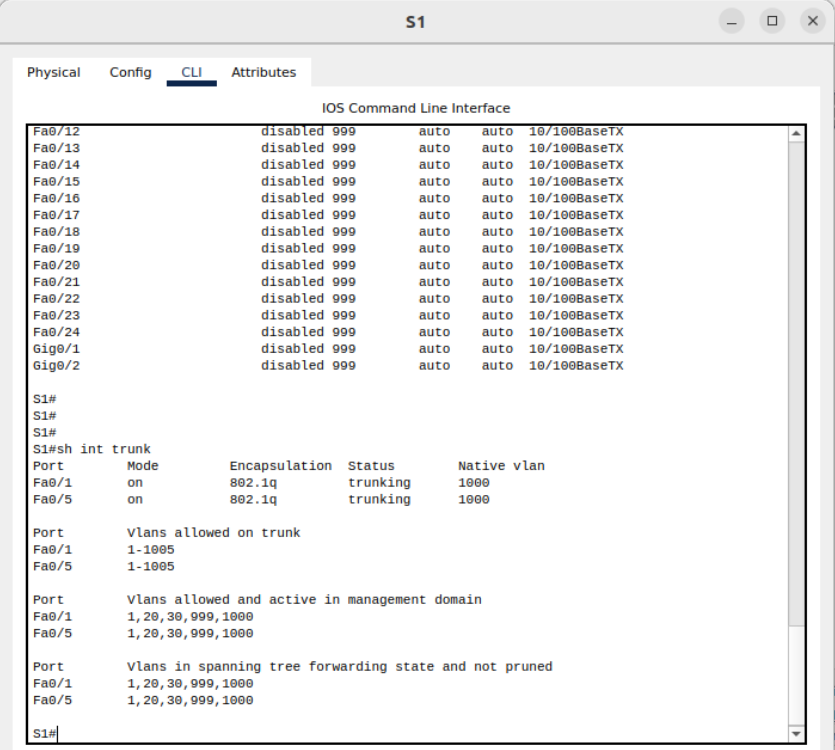Click the Fa0/16 interface row label
Image resolution: width=835 pixels, height=750 pixels.
(x=56, y=198)
